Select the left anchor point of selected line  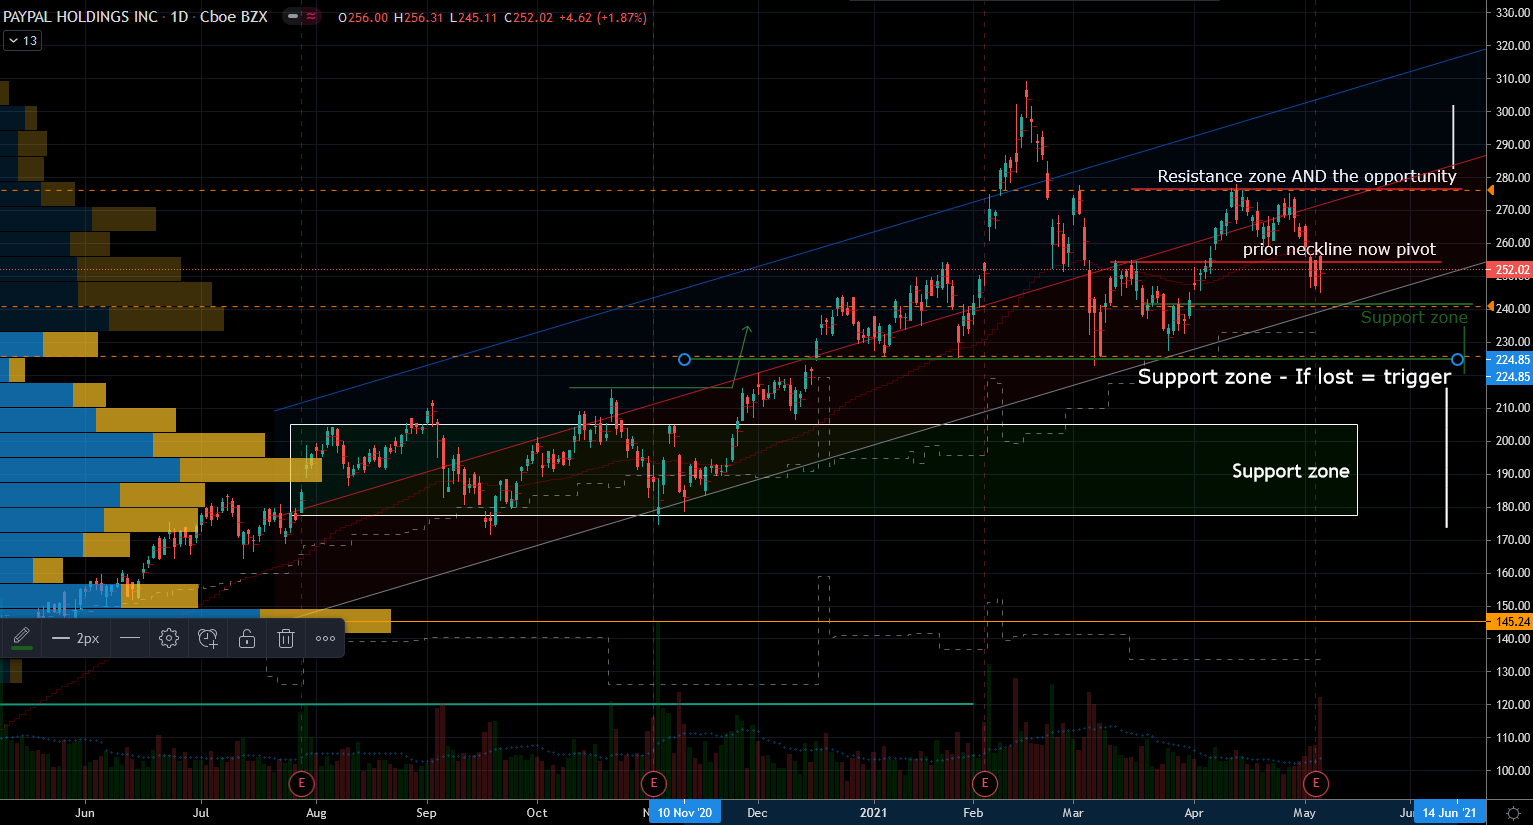tap(684, 359)
